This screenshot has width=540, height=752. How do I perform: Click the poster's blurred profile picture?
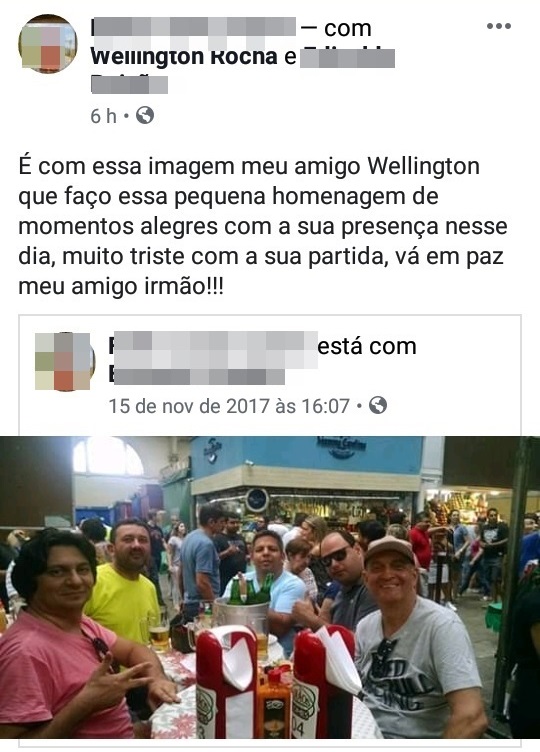47,44
